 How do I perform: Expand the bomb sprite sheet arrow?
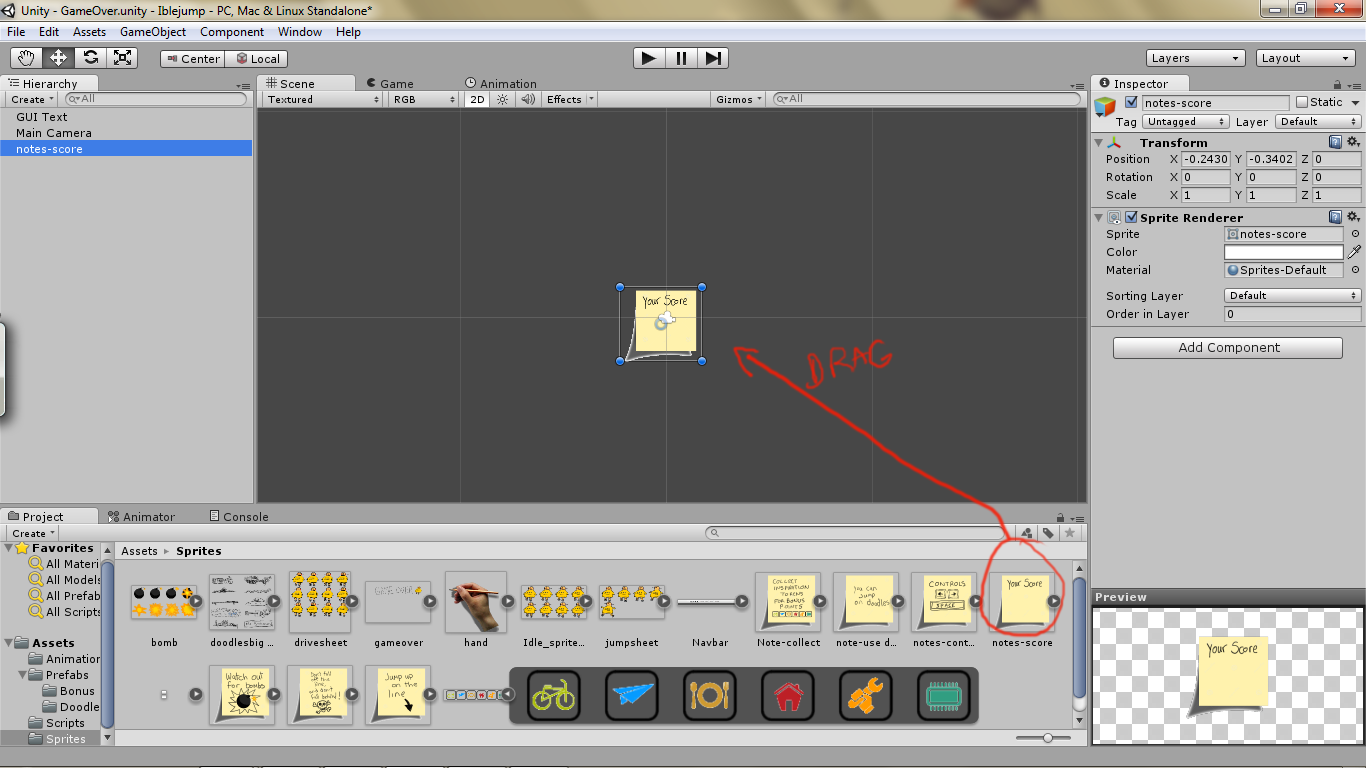[196, 601]
